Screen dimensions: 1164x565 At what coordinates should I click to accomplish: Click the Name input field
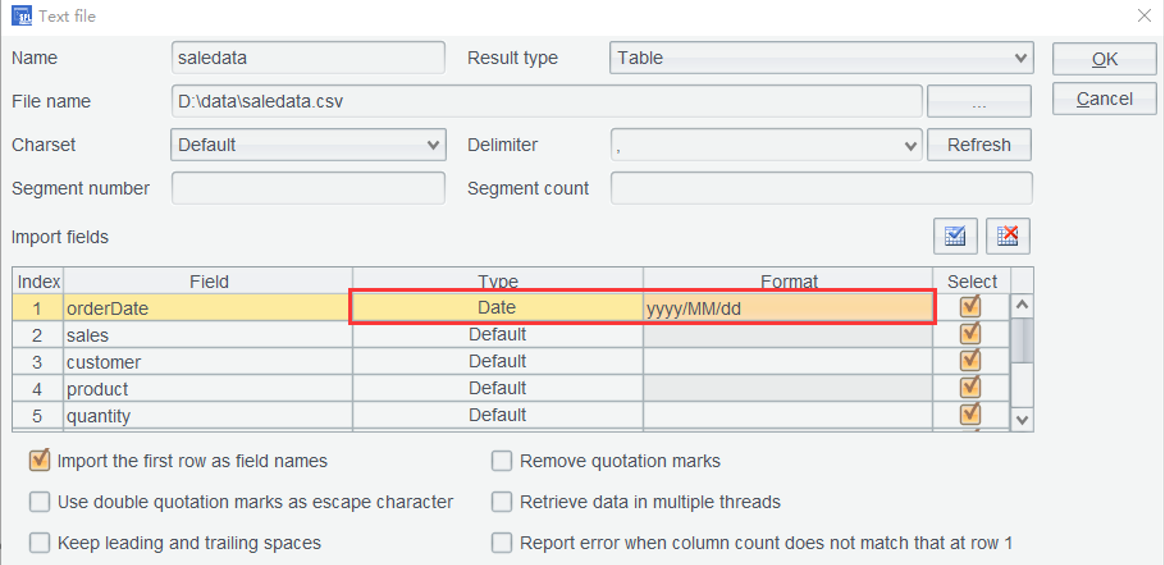tap(308, 58)
